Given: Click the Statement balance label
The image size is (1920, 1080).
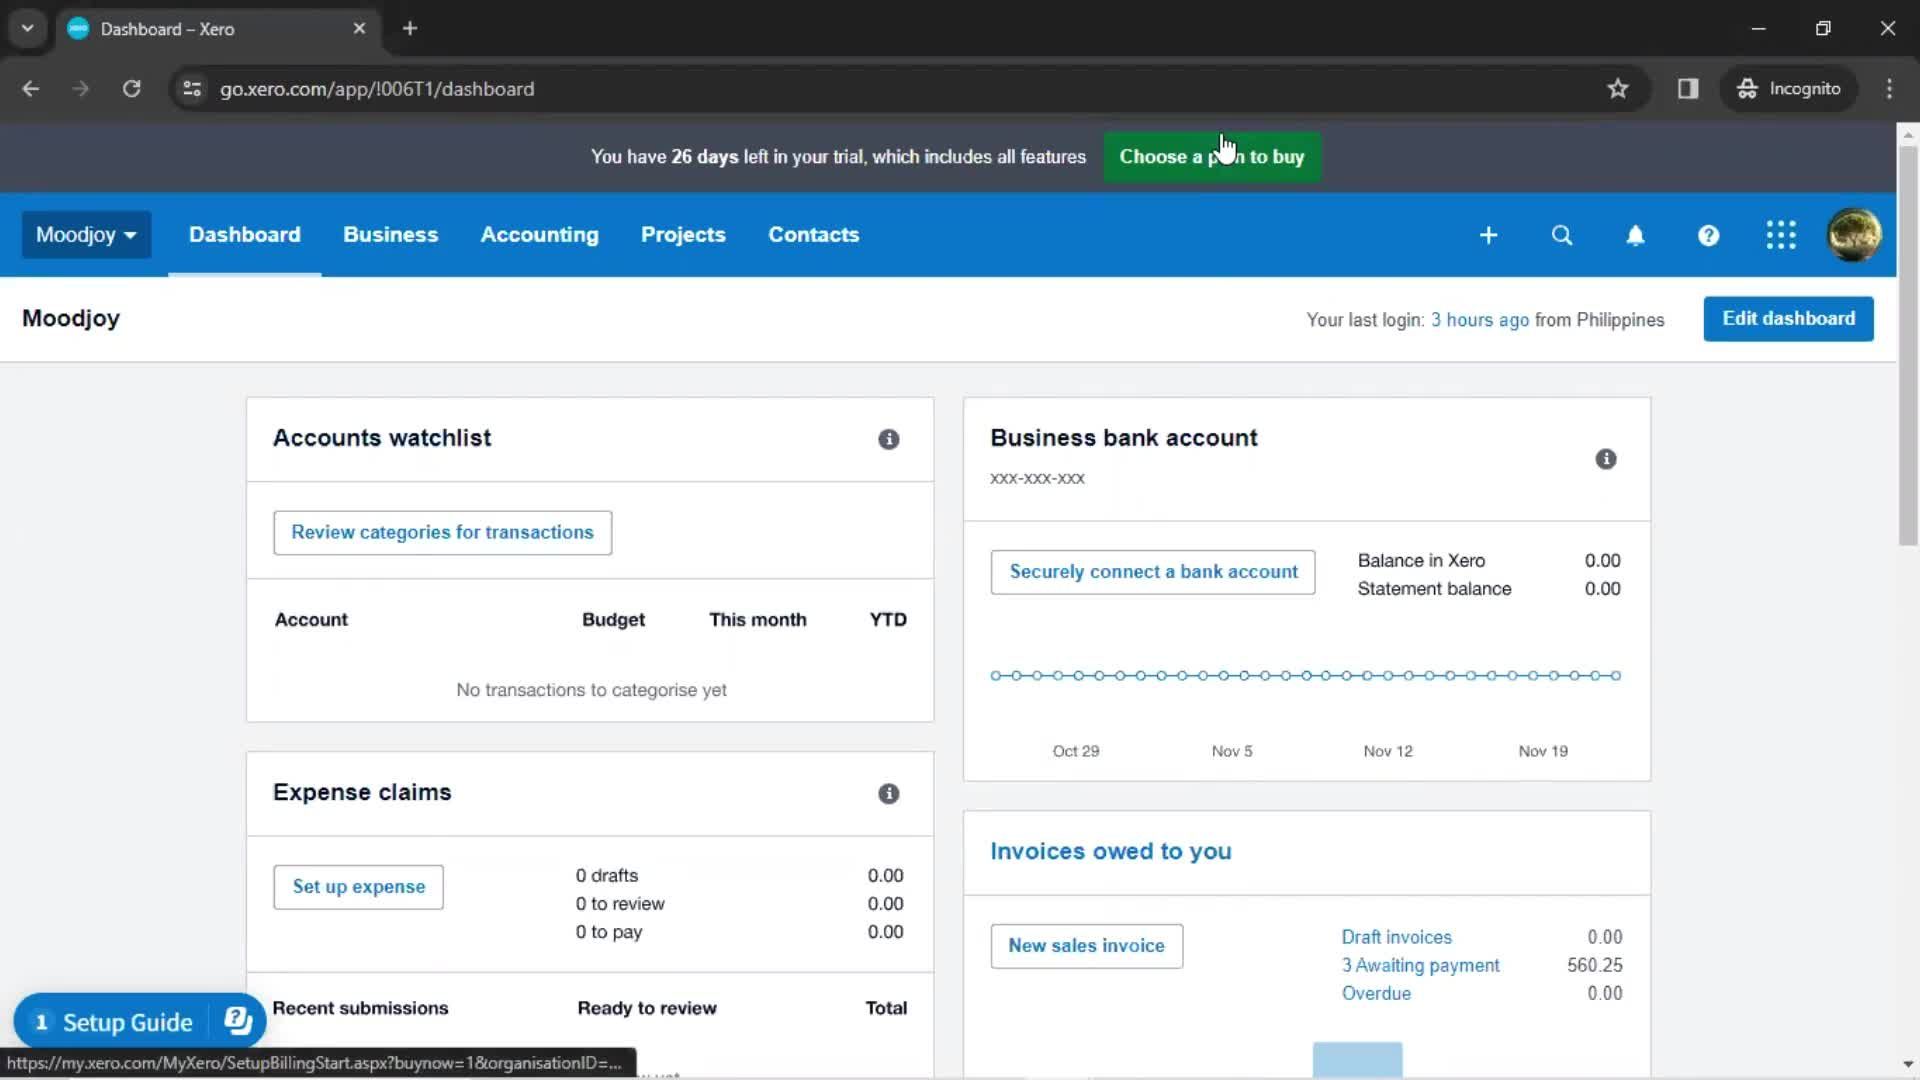Looking at the screenshot, I should point(1434,589).
